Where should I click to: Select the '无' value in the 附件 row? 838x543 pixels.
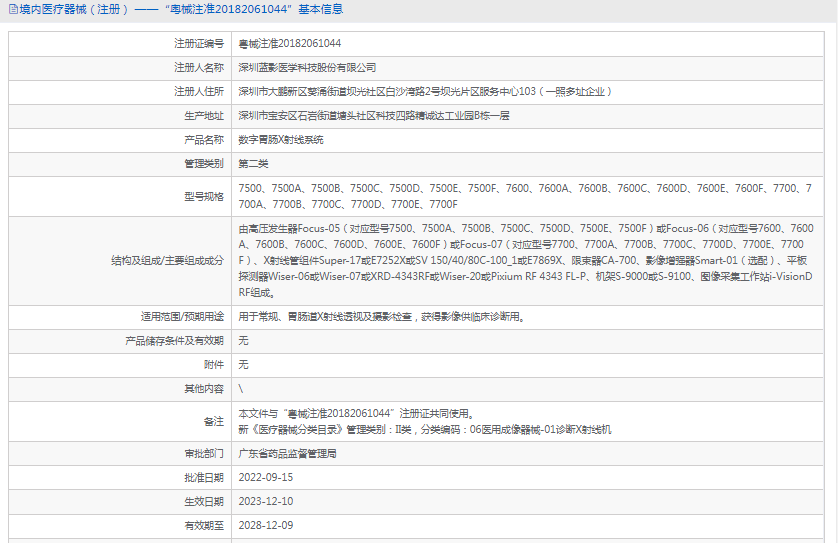[243, 365]
